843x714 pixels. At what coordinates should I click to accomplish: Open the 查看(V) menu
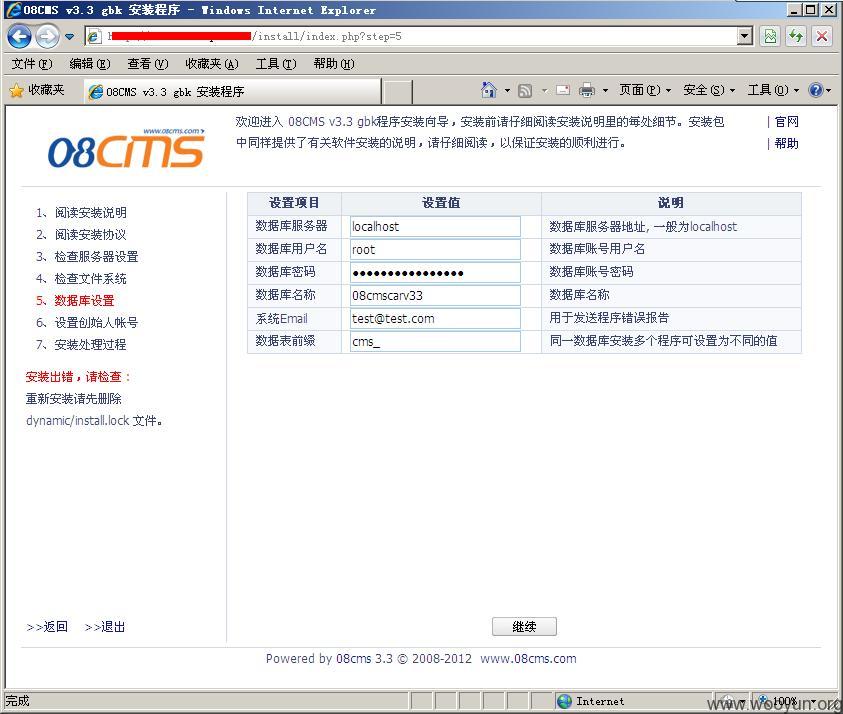coord(148,64)
